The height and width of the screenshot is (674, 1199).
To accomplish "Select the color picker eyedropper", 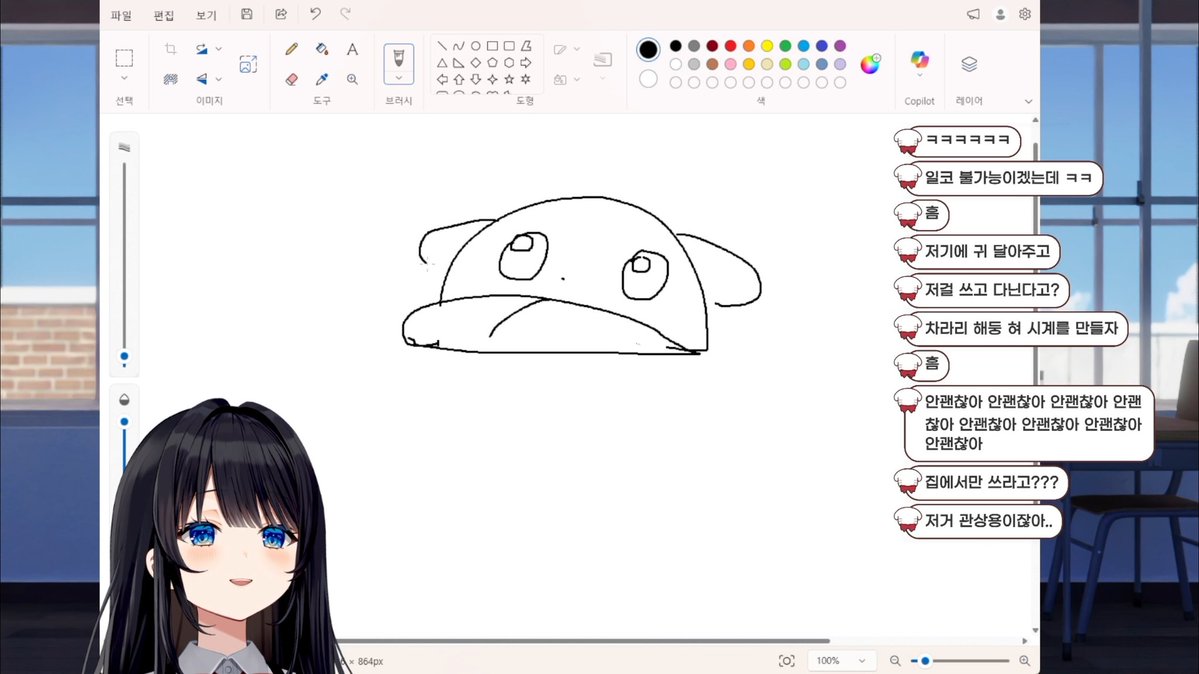I will pyautogui.click(x=322, y=79).
